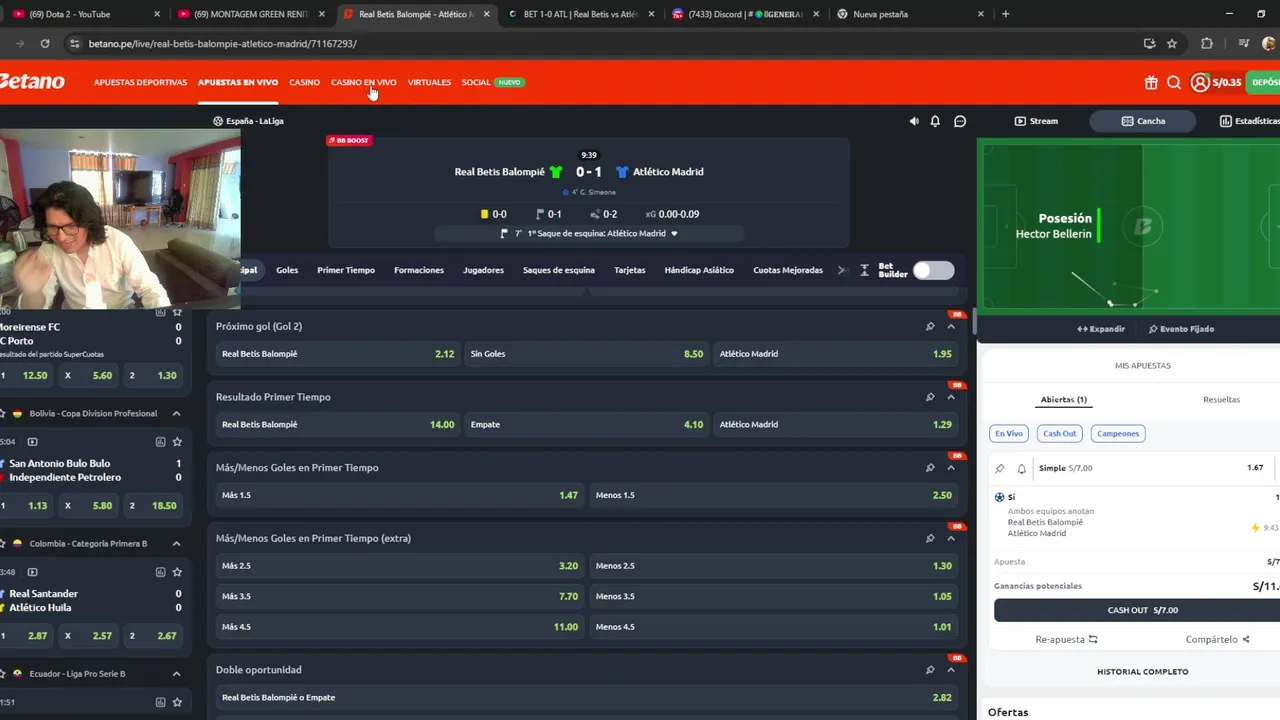Select Real Betis Balompié o Empate 2.82
1280x720 pixels.
(587, 698)
